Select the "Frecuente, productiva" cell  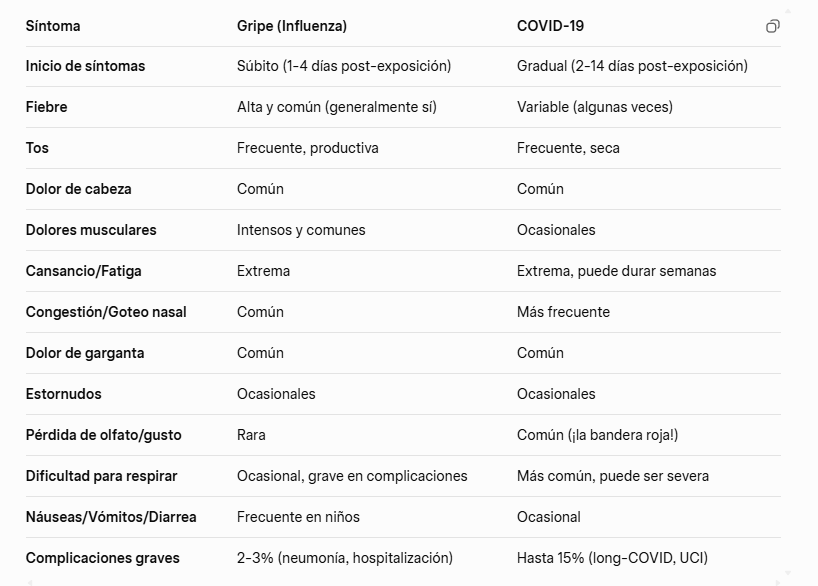click(x=307, y=148)
